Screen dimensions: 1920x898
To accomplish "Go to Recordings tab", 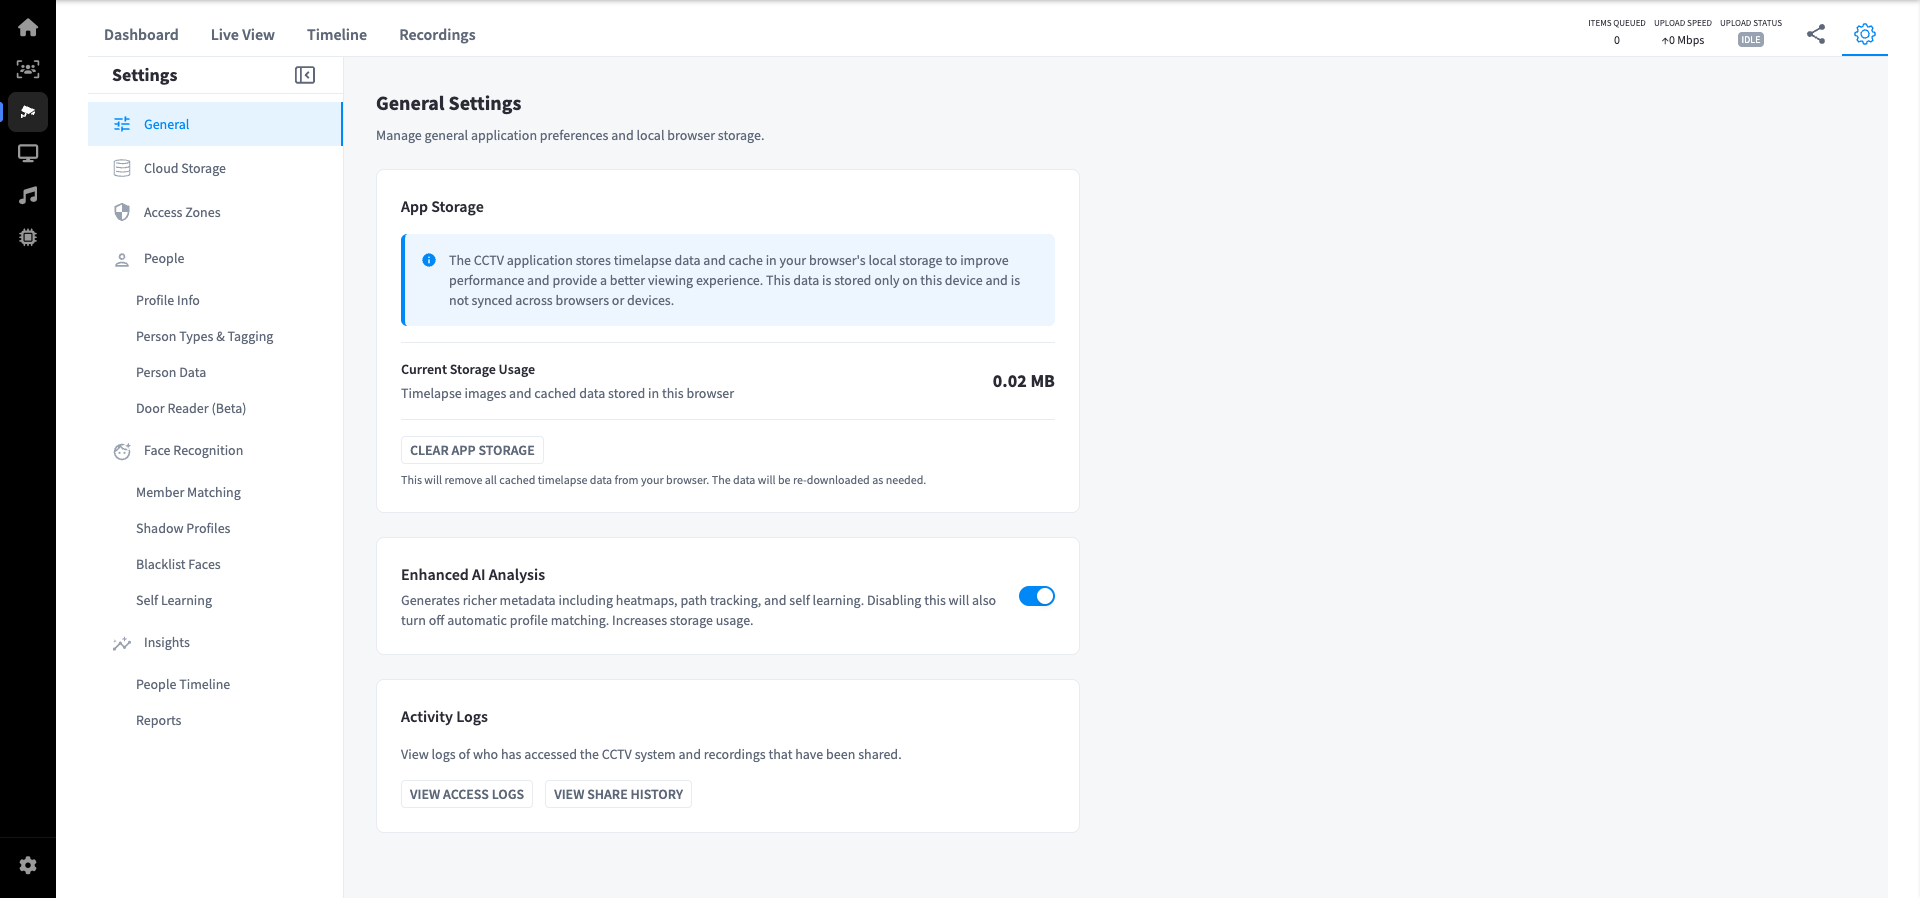I will click(x=437, y=34).
